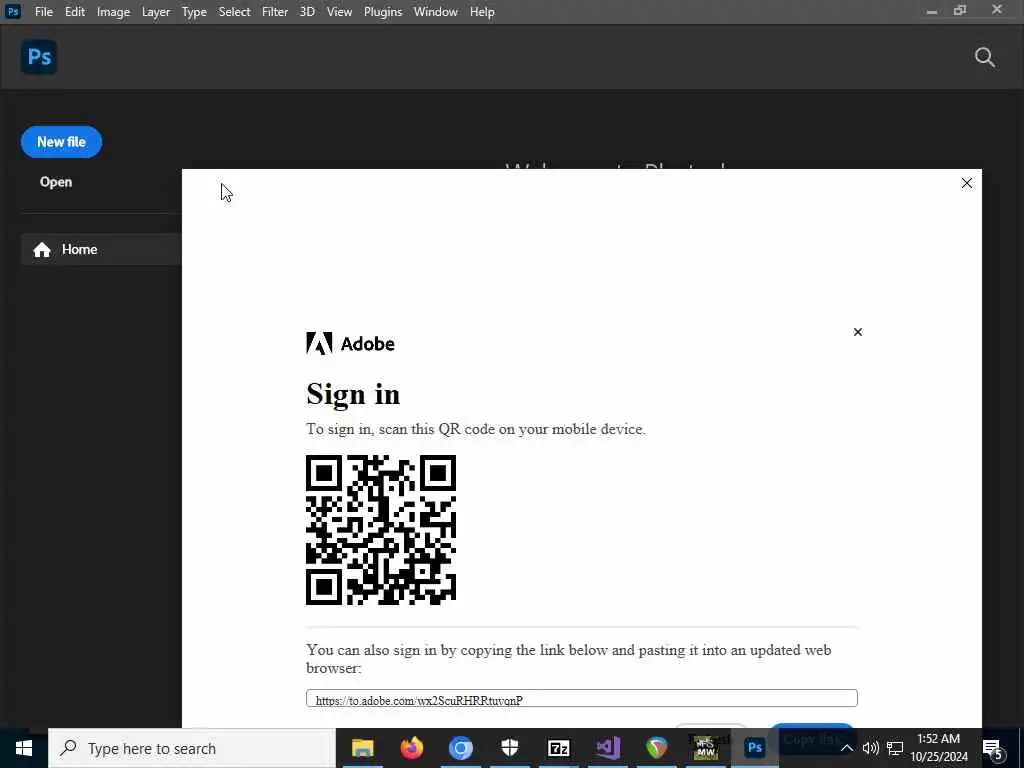Open the Window menu

436,12
